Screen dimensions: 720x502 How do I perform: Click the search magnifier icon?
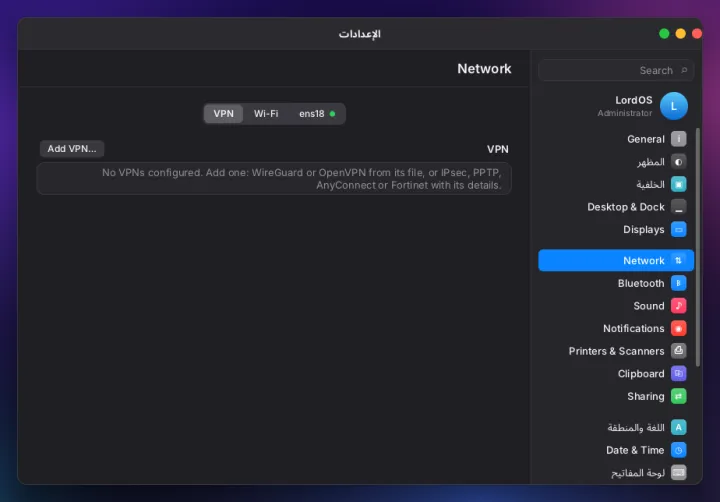point(684,70)
